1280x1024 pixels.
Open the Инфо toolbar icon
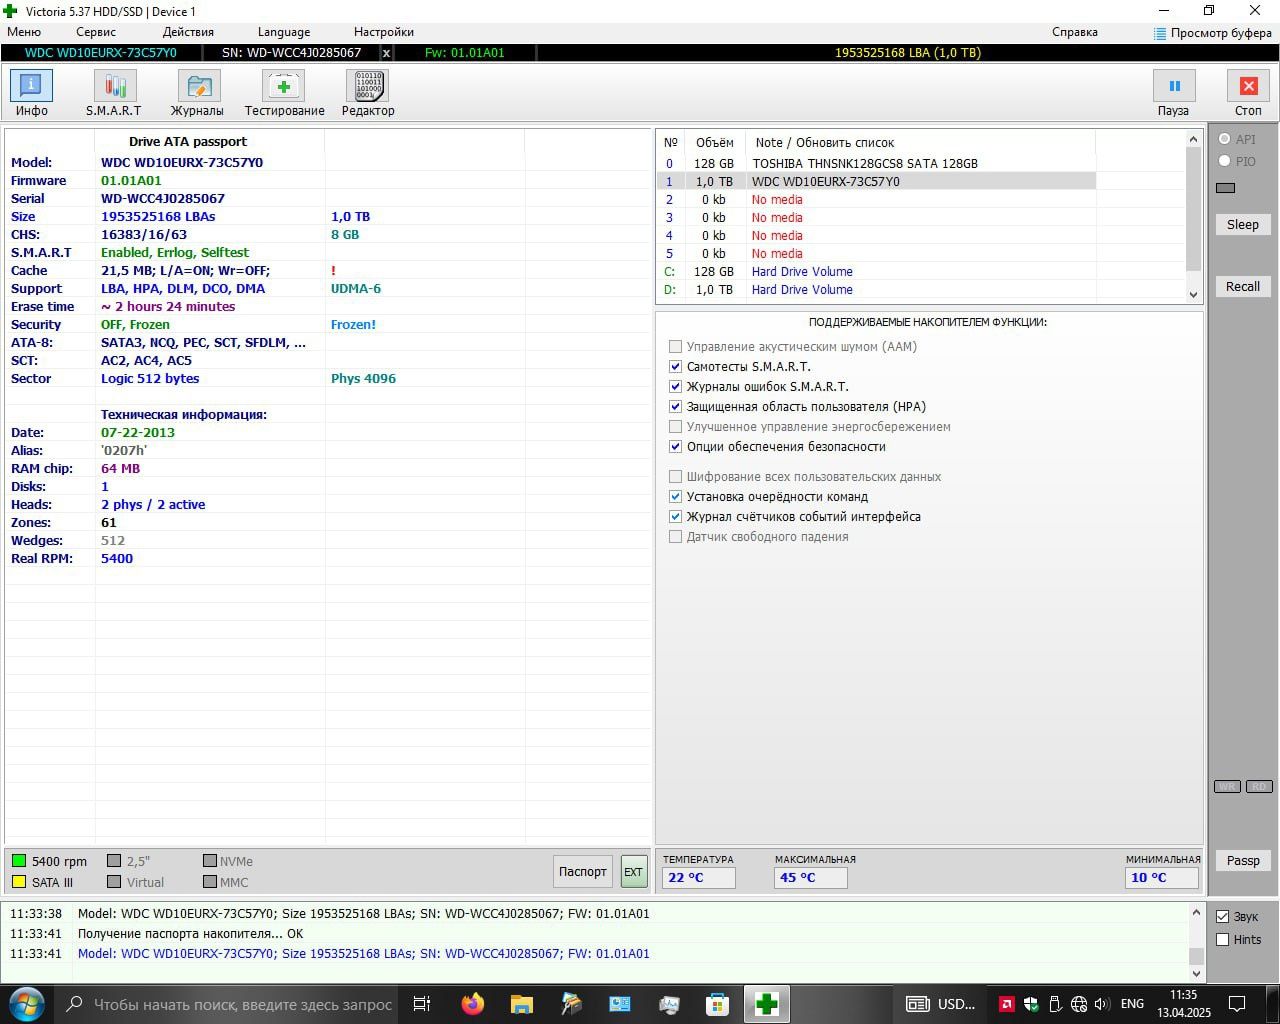pyautogui.click(x=31, y=86)
